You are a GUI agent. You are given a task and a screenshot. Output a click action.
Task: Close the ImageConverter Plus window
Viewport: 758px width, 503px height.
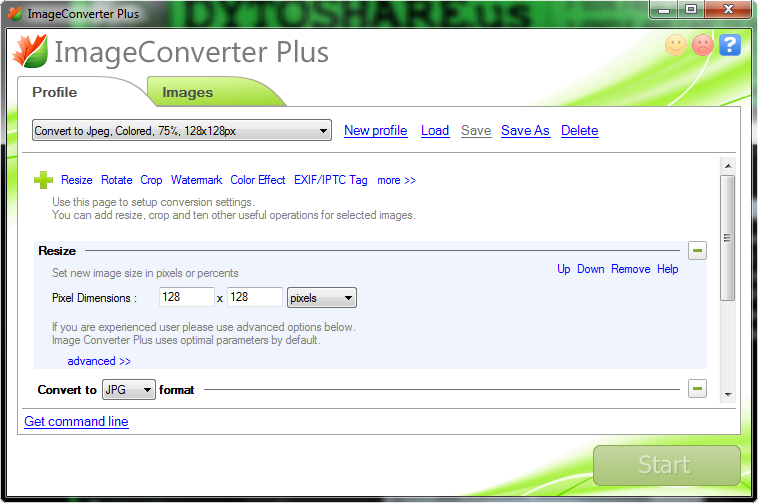coord(729,10)
